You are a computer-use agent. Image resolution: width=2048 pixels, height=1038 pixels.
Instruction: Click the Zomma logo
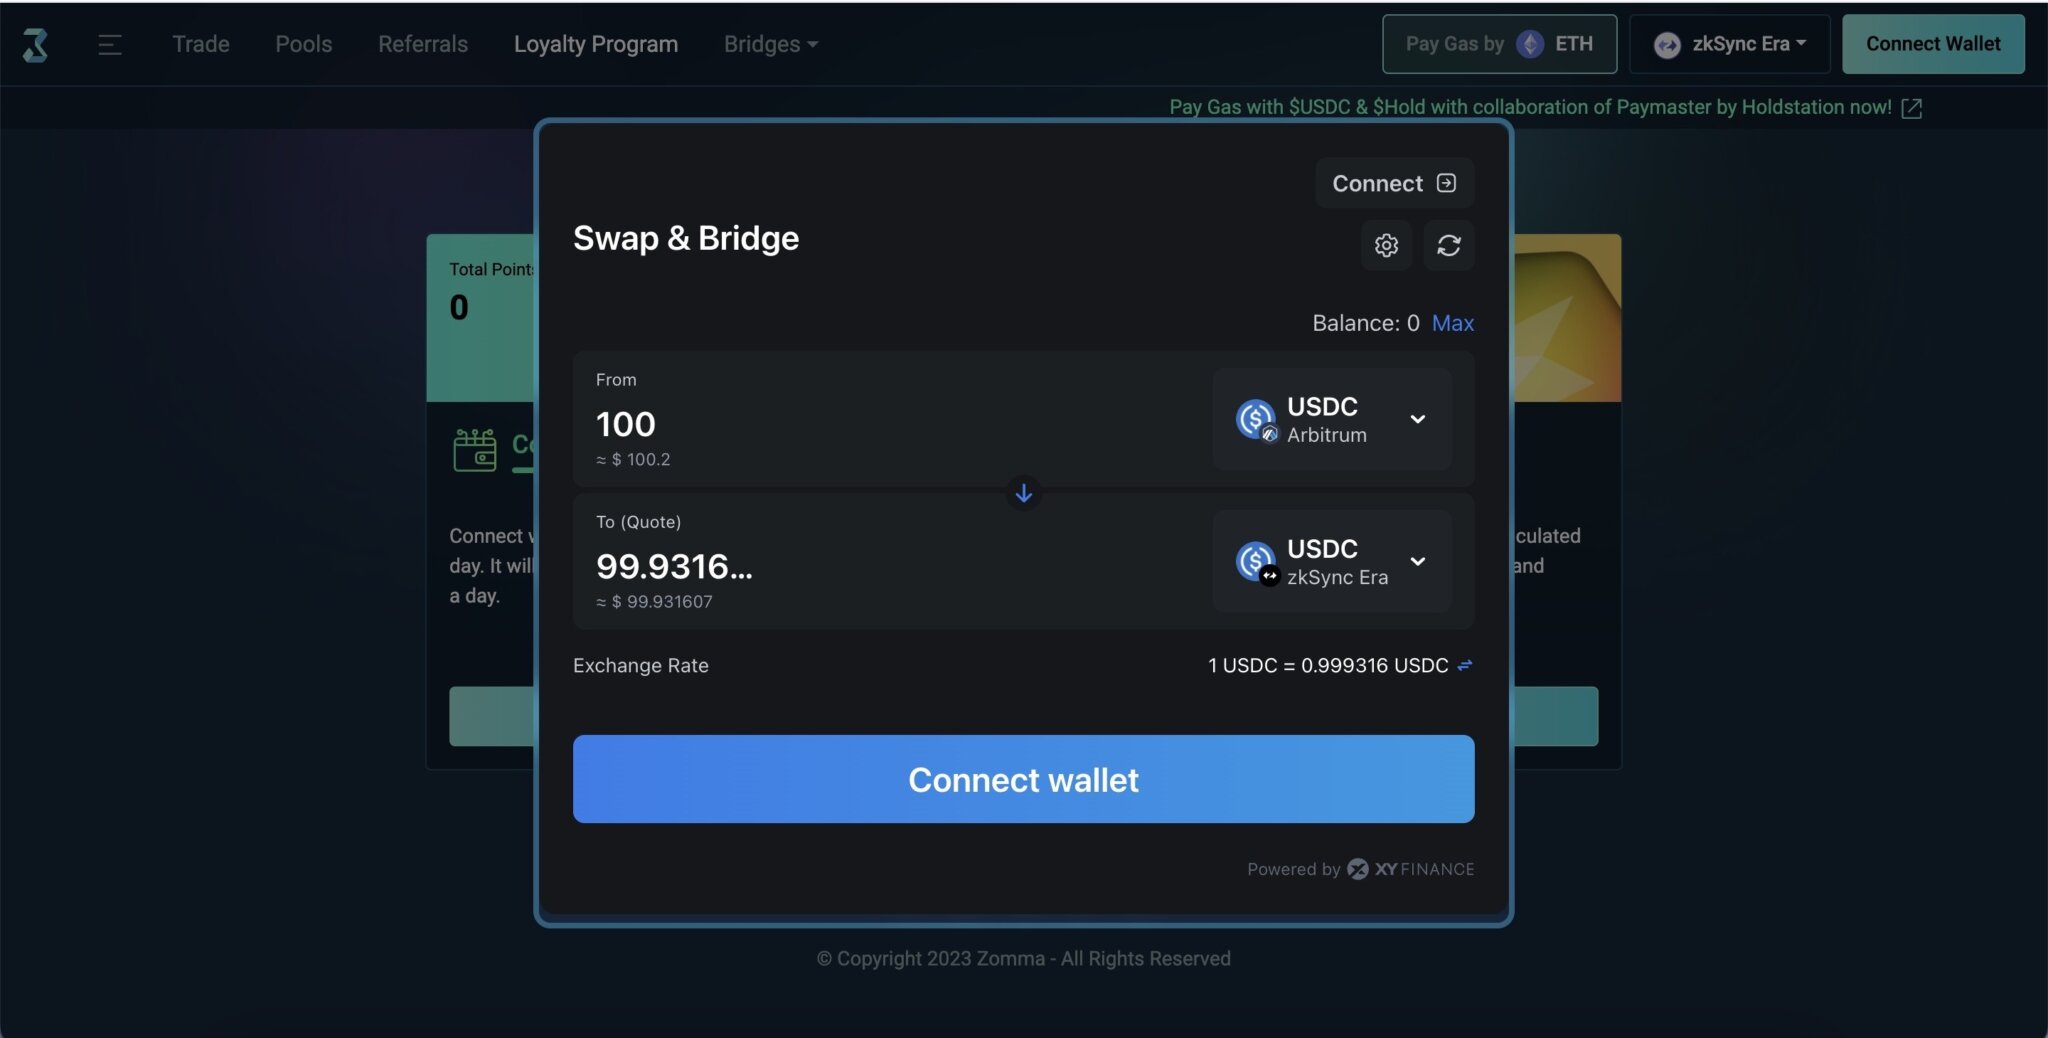tap(36, 44)
